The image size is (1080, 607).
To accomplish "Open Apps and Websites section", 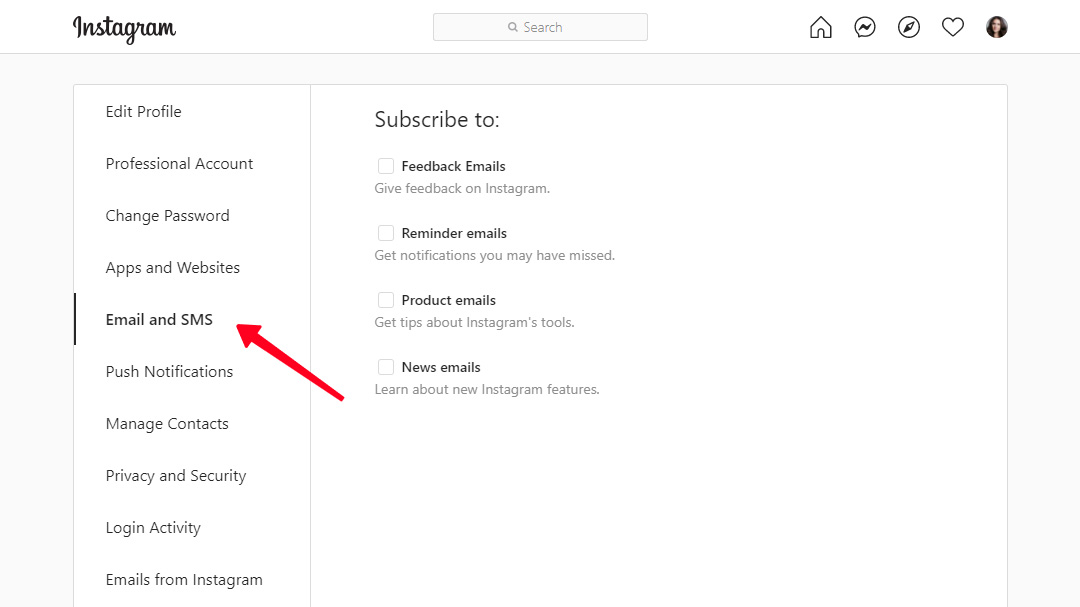I will 173,267.
